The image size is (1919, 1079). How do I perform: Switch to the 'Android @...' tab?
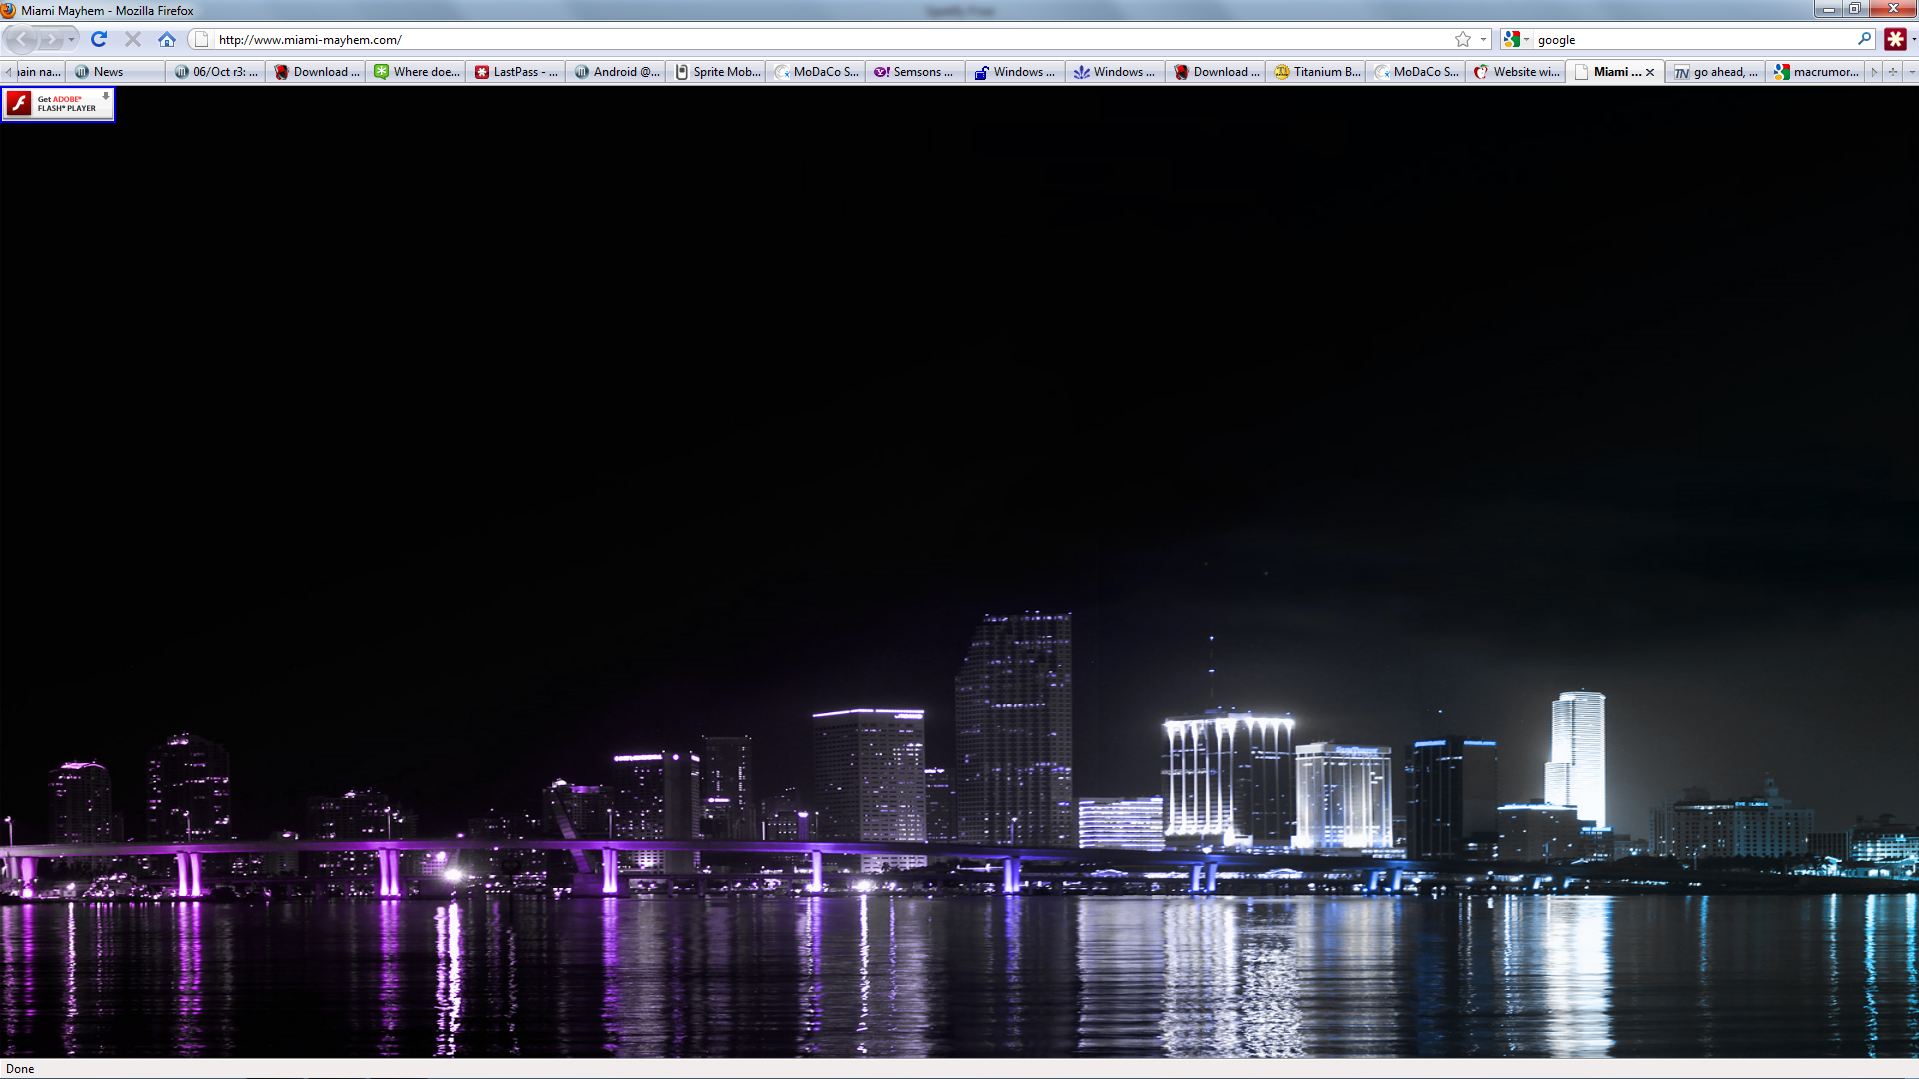616,72
